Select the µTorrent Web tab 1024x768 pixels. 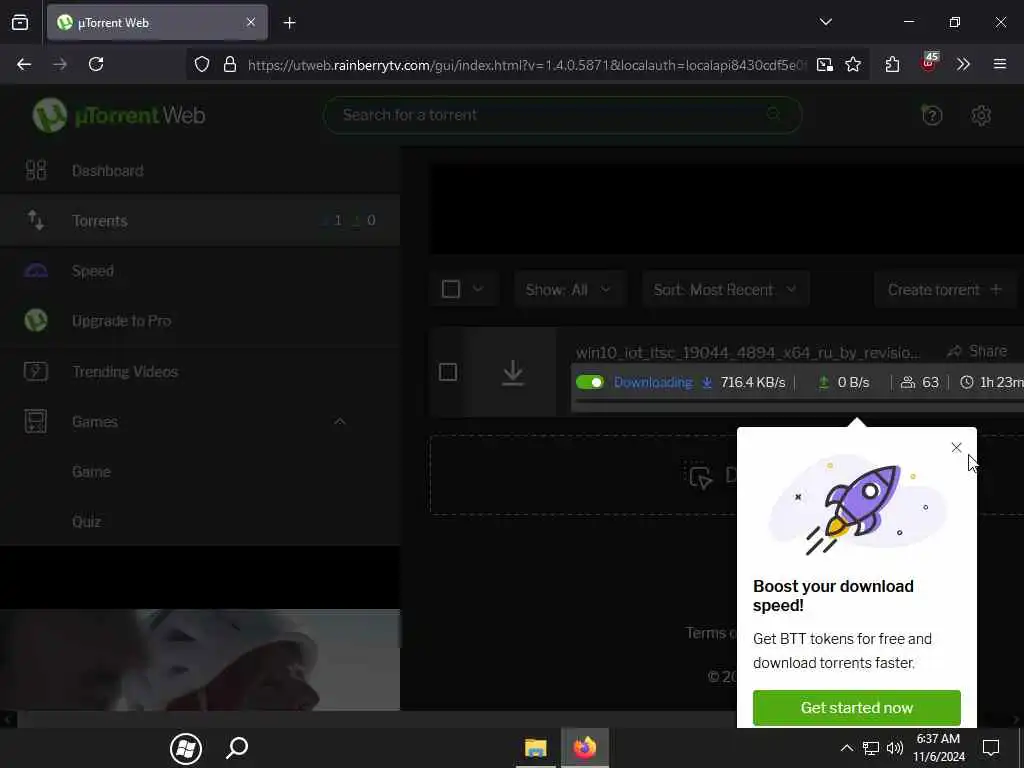coord(157,23)
